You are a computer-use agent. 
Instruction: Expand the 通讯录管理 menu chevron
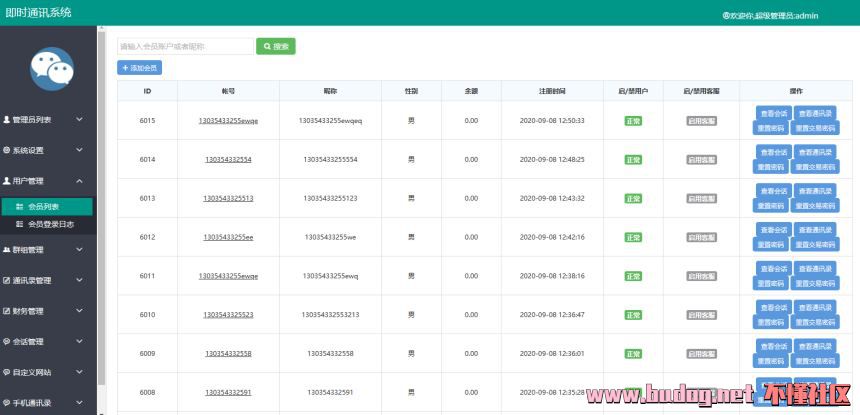click(x=79, y=281)
